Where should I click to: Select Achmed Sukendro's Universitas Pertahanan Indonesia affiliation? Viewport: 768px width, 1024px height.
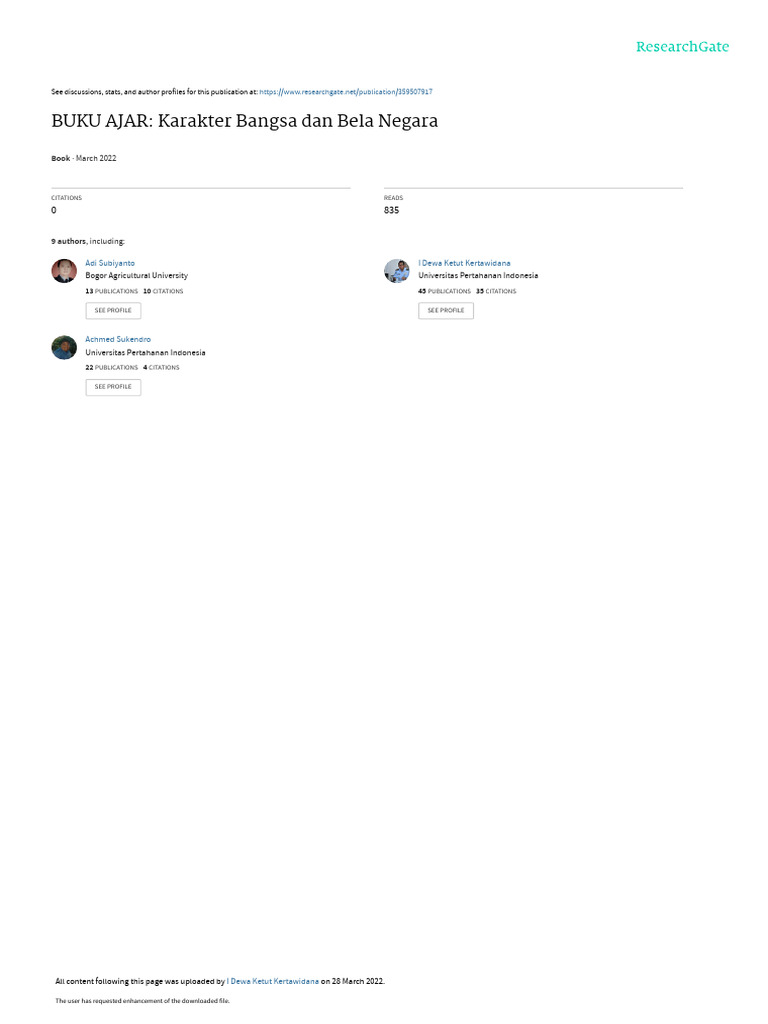click(x=145, y=353)
